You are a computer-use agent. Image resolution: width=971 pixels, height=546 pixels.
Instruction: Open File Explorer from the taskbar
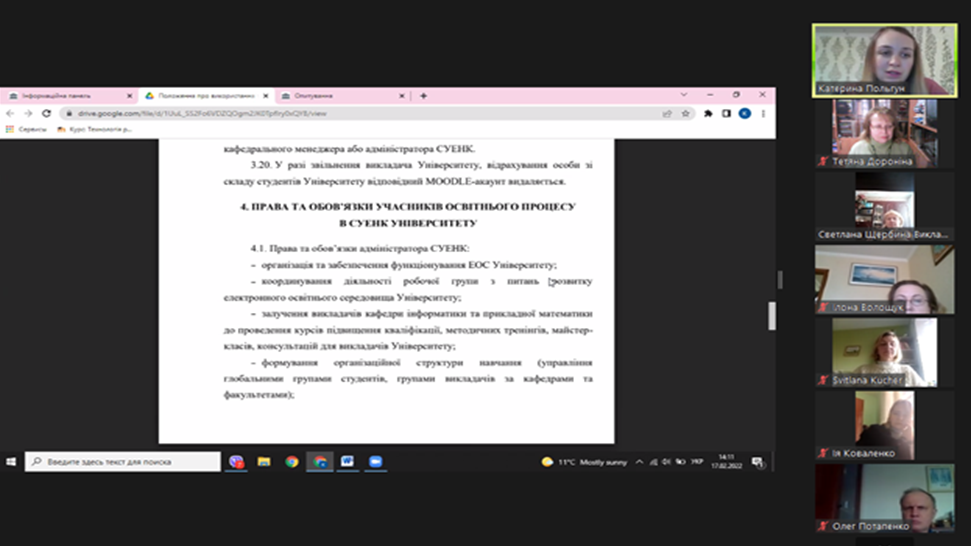[x=264, y=462]
